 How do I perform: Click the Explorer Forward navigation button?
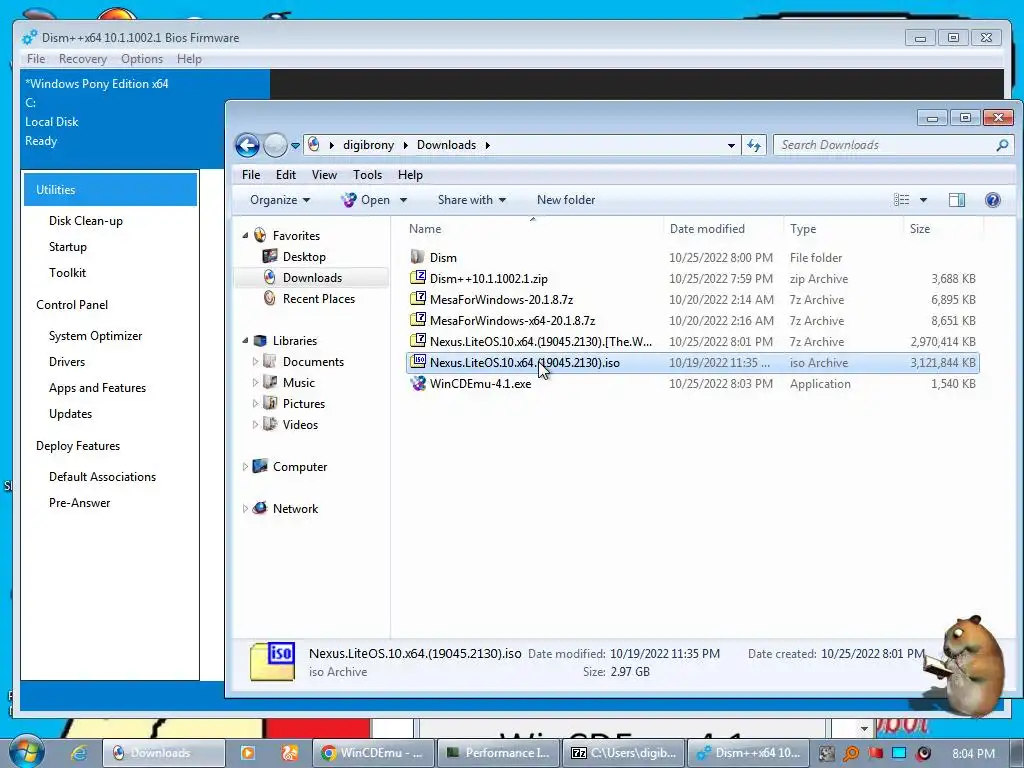tap(275, 145)
